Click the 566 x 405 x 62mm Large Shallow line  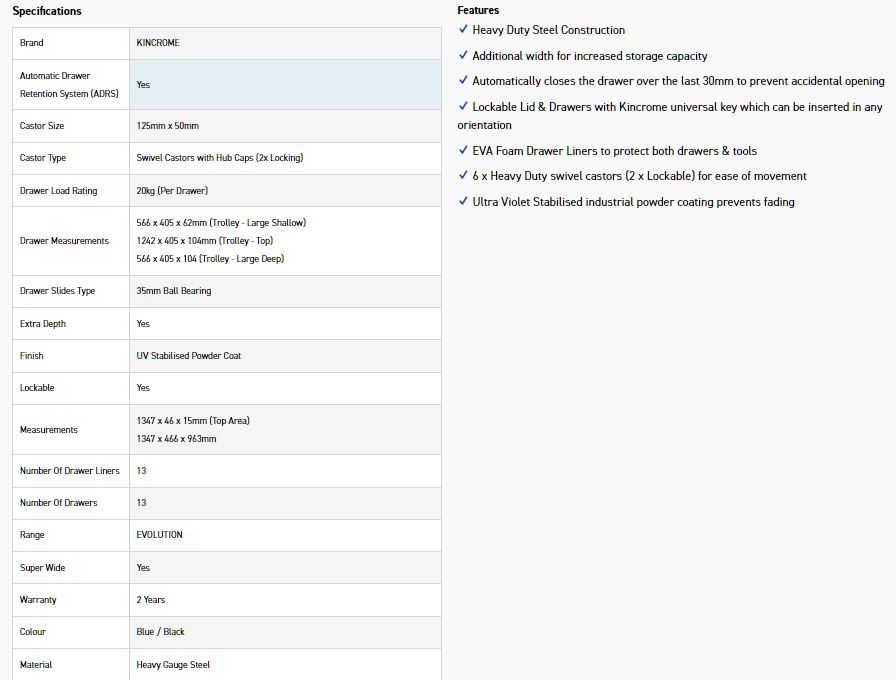coord(221,223)
